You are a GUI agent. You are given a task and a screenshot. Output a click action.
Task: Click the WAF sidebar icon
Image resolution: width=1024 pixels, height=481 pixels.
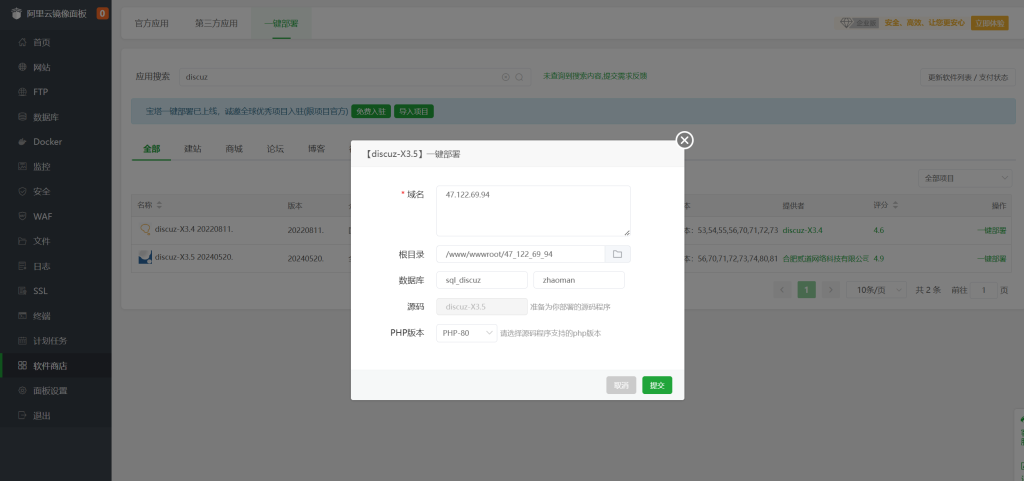click(22, 216)
